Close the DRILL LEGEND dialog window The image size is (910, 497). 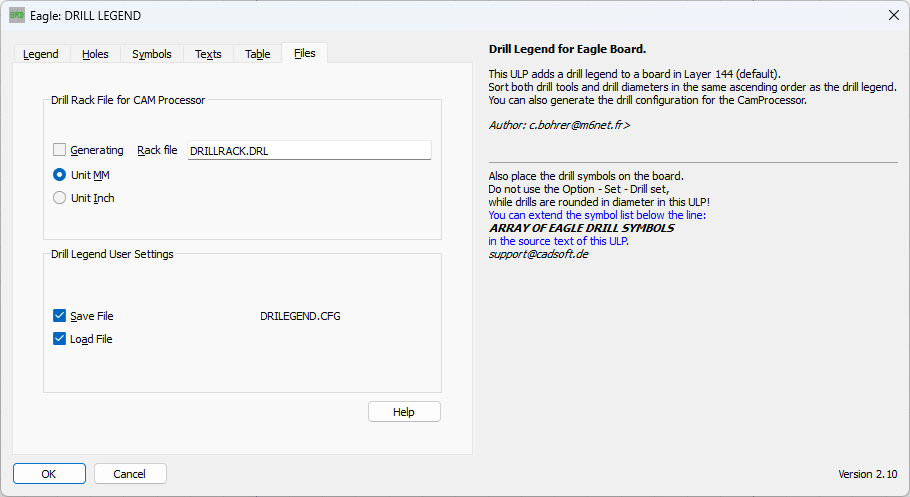[893, 15]
